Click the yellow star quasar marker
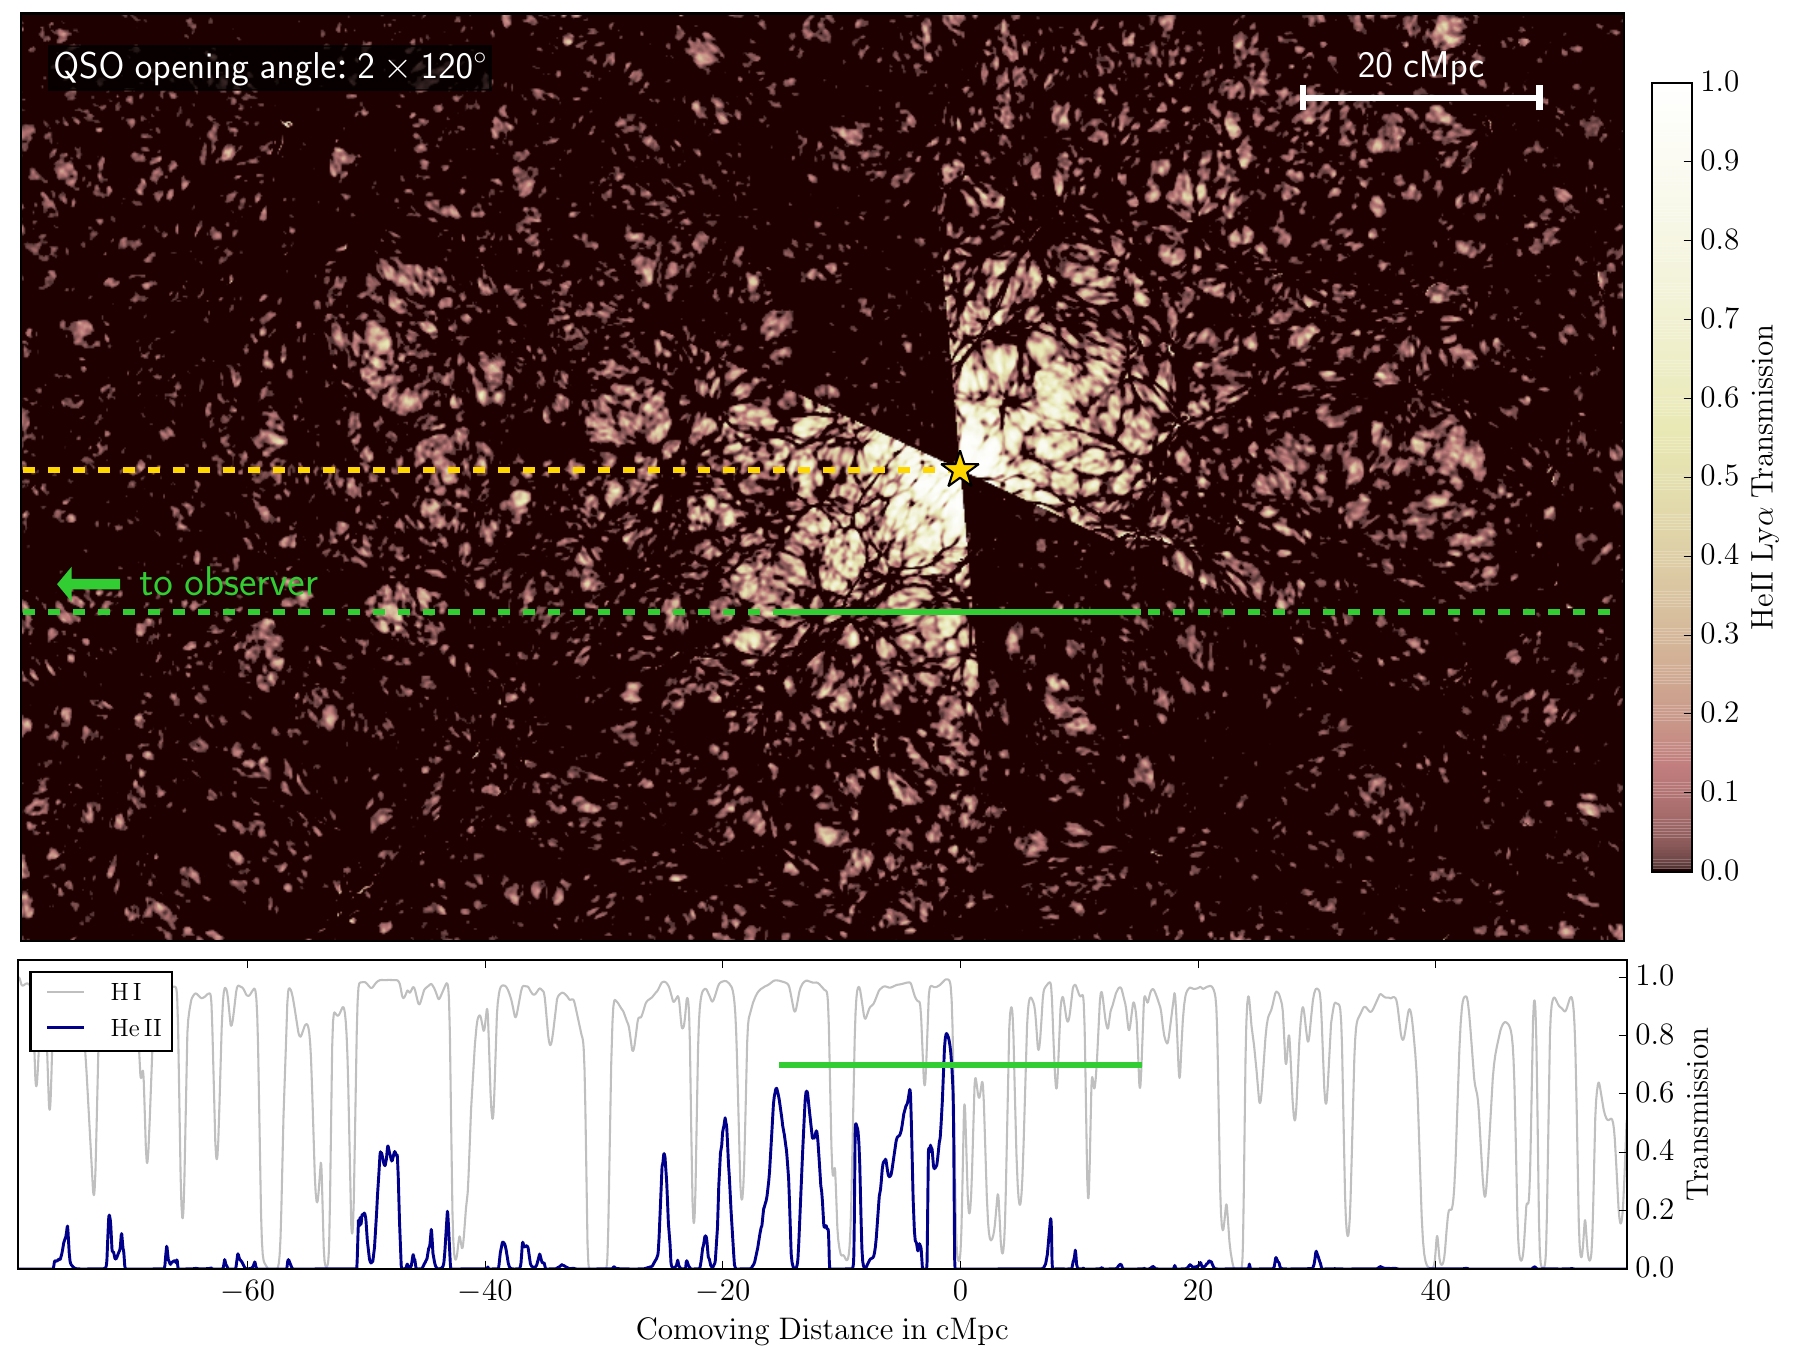This screenshot has height=1350, width=1801. point(960,469)
